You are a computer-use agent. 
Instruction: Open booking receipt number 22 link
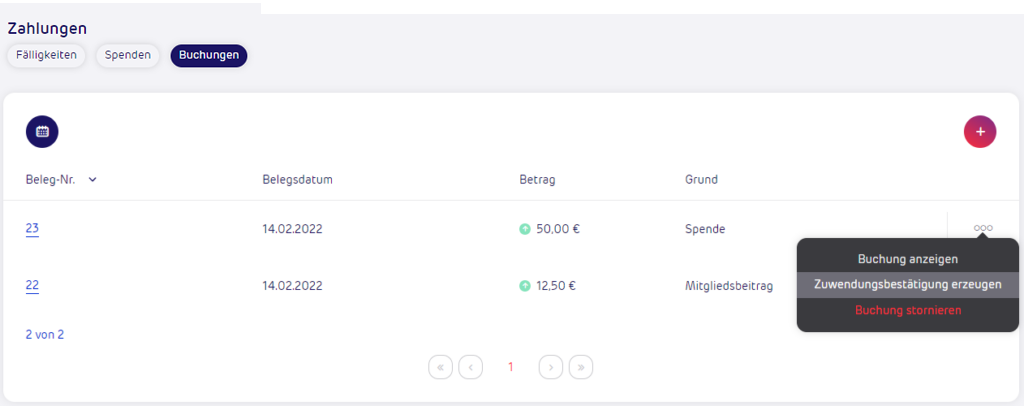32,285
